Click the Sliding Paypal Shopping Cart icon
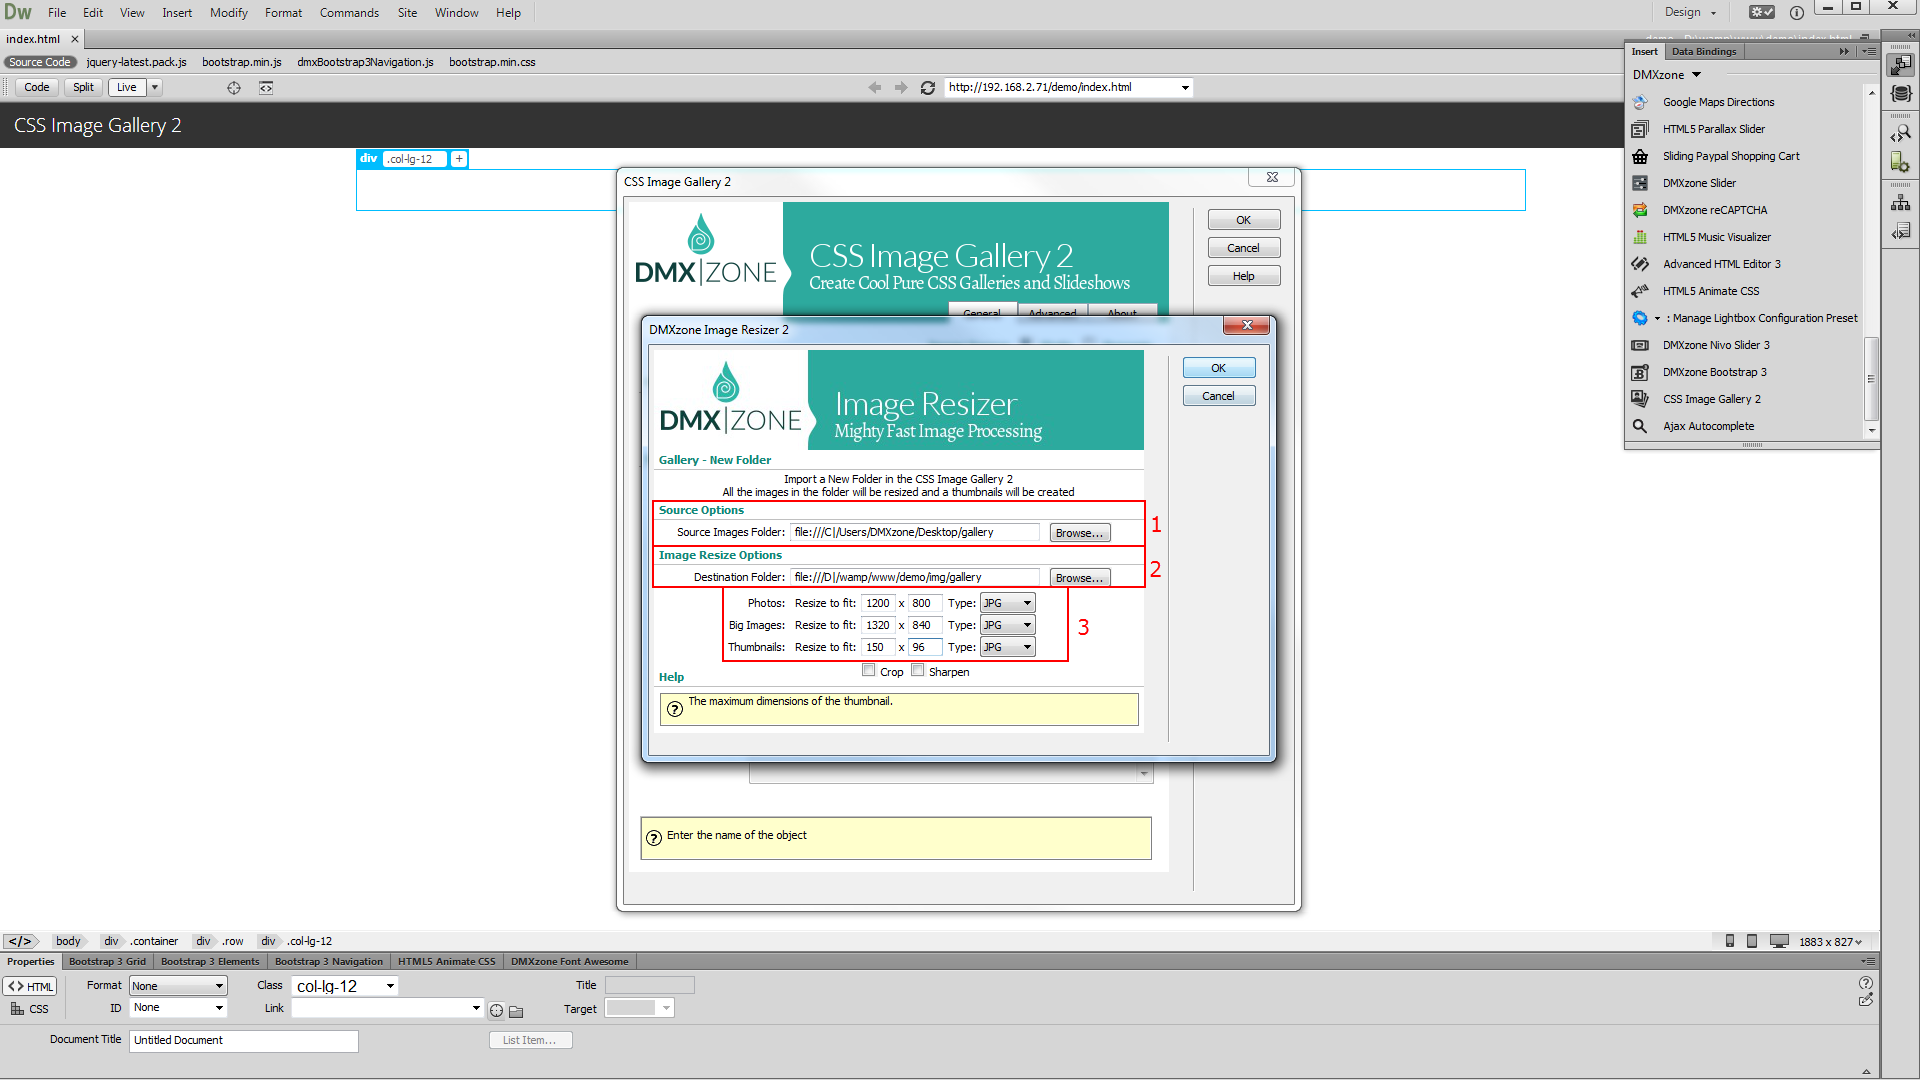The width and height of the screenshot is (1920, 1080). pyautogui.click(x=1640, y=156)
